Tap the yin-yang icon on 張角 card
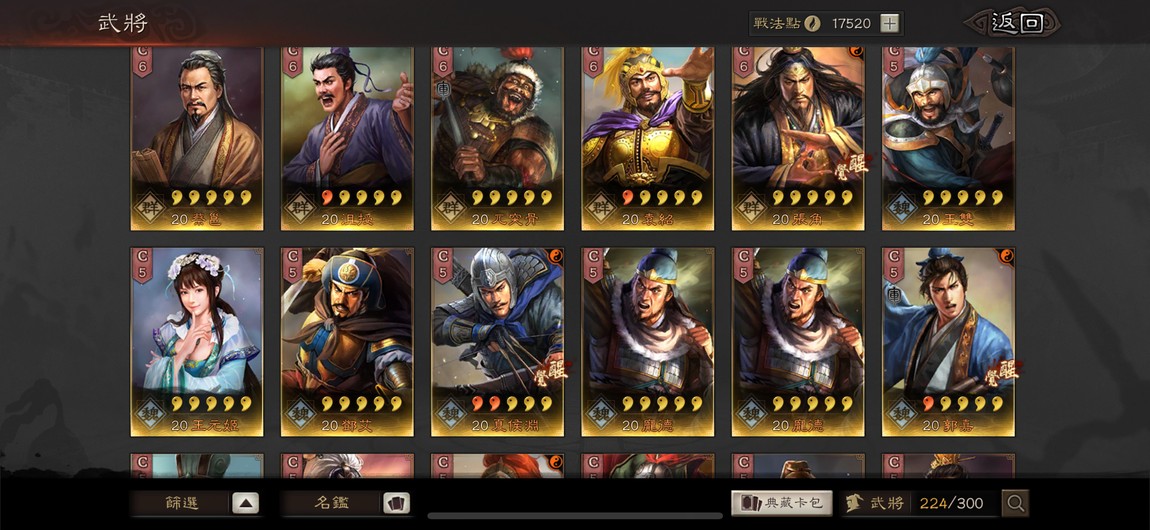This screenshot has height=530, width=1150. tap(856, 51)
